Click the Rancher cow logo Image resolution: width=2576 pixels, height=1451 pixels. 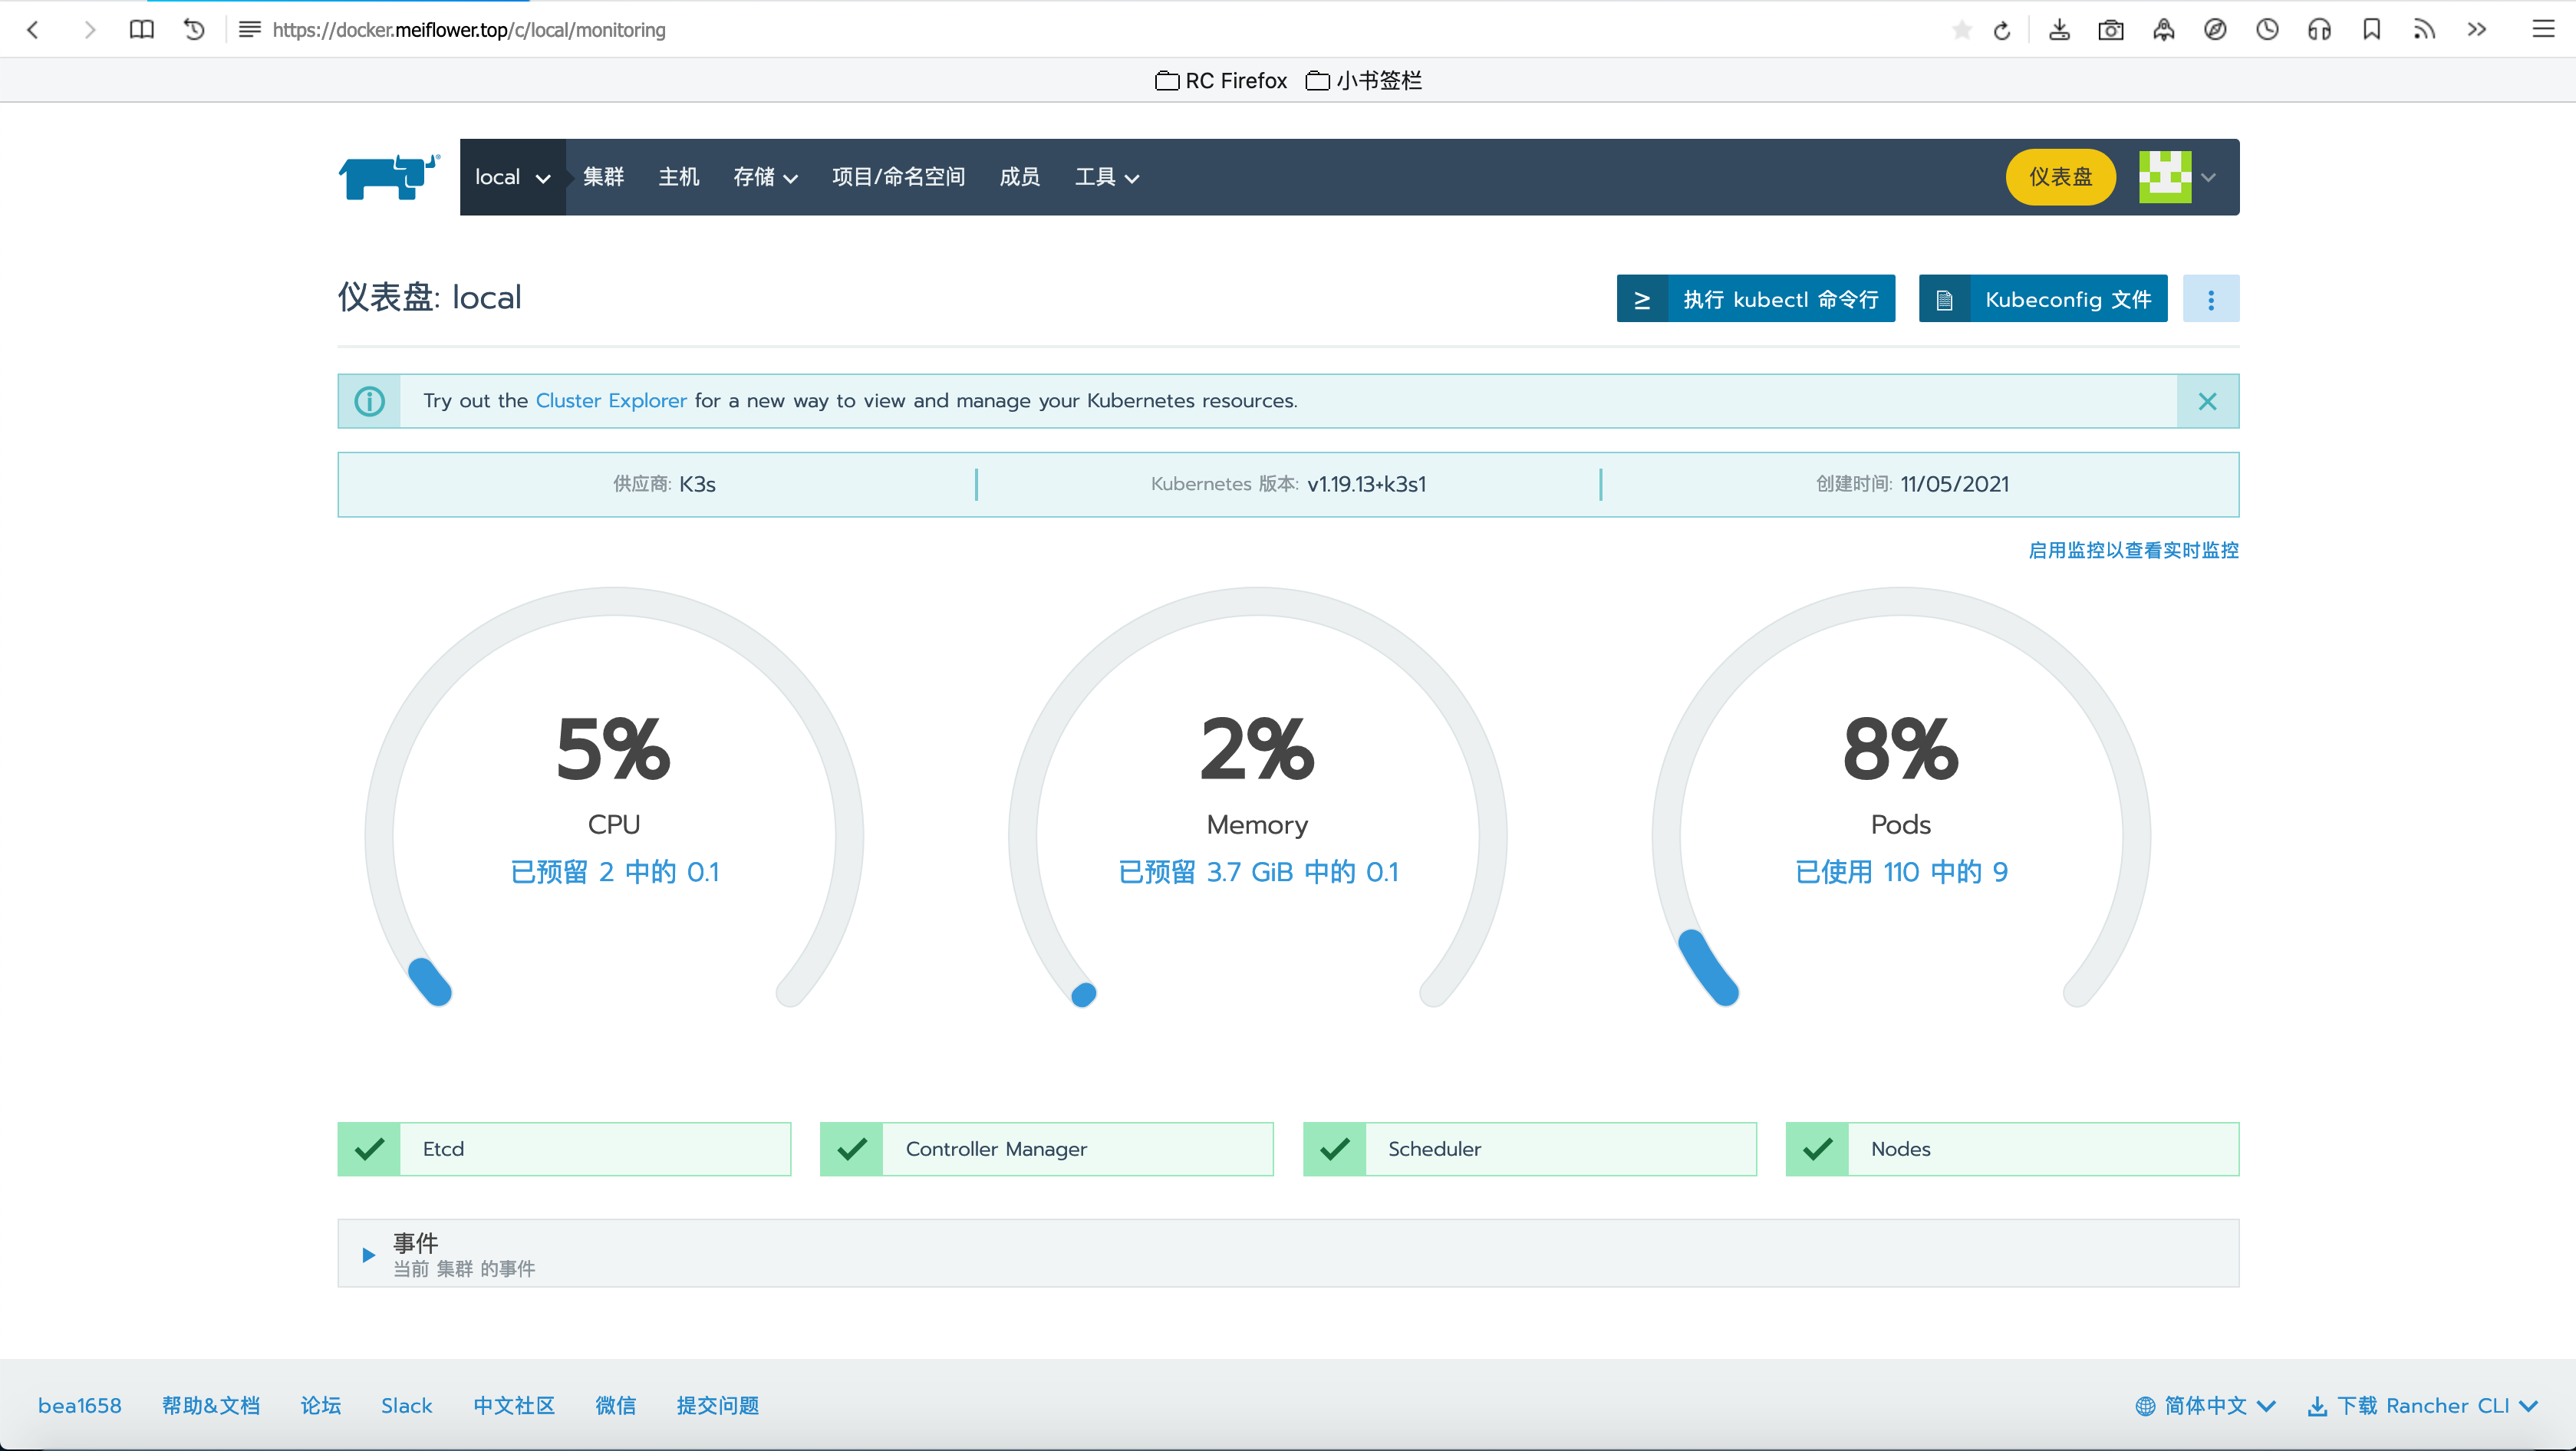389,177
